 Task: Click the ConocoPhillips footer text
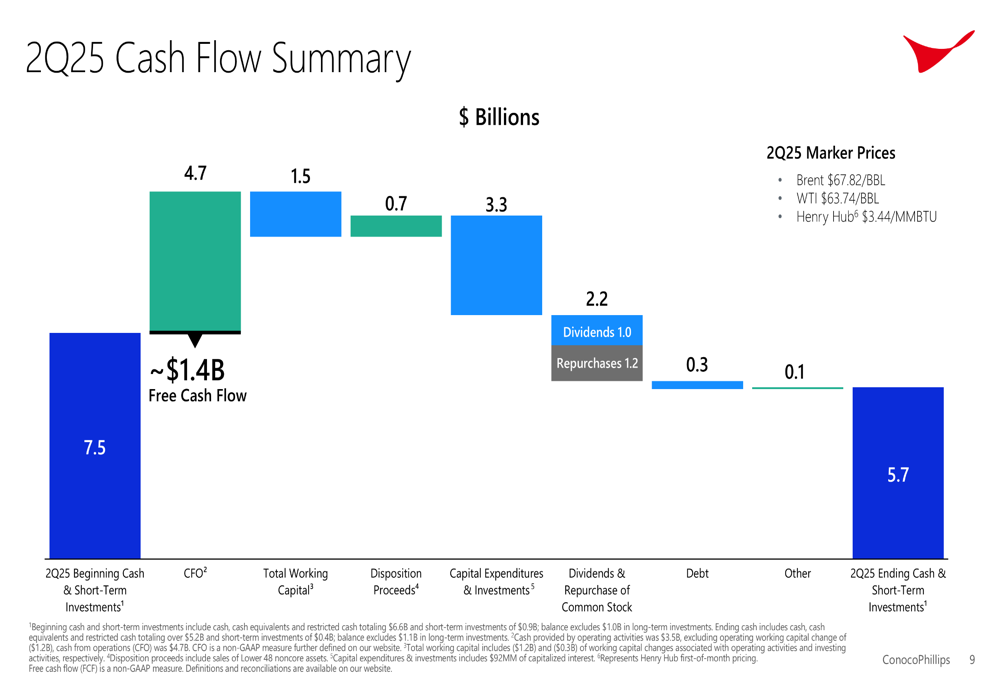coord(916,659)
